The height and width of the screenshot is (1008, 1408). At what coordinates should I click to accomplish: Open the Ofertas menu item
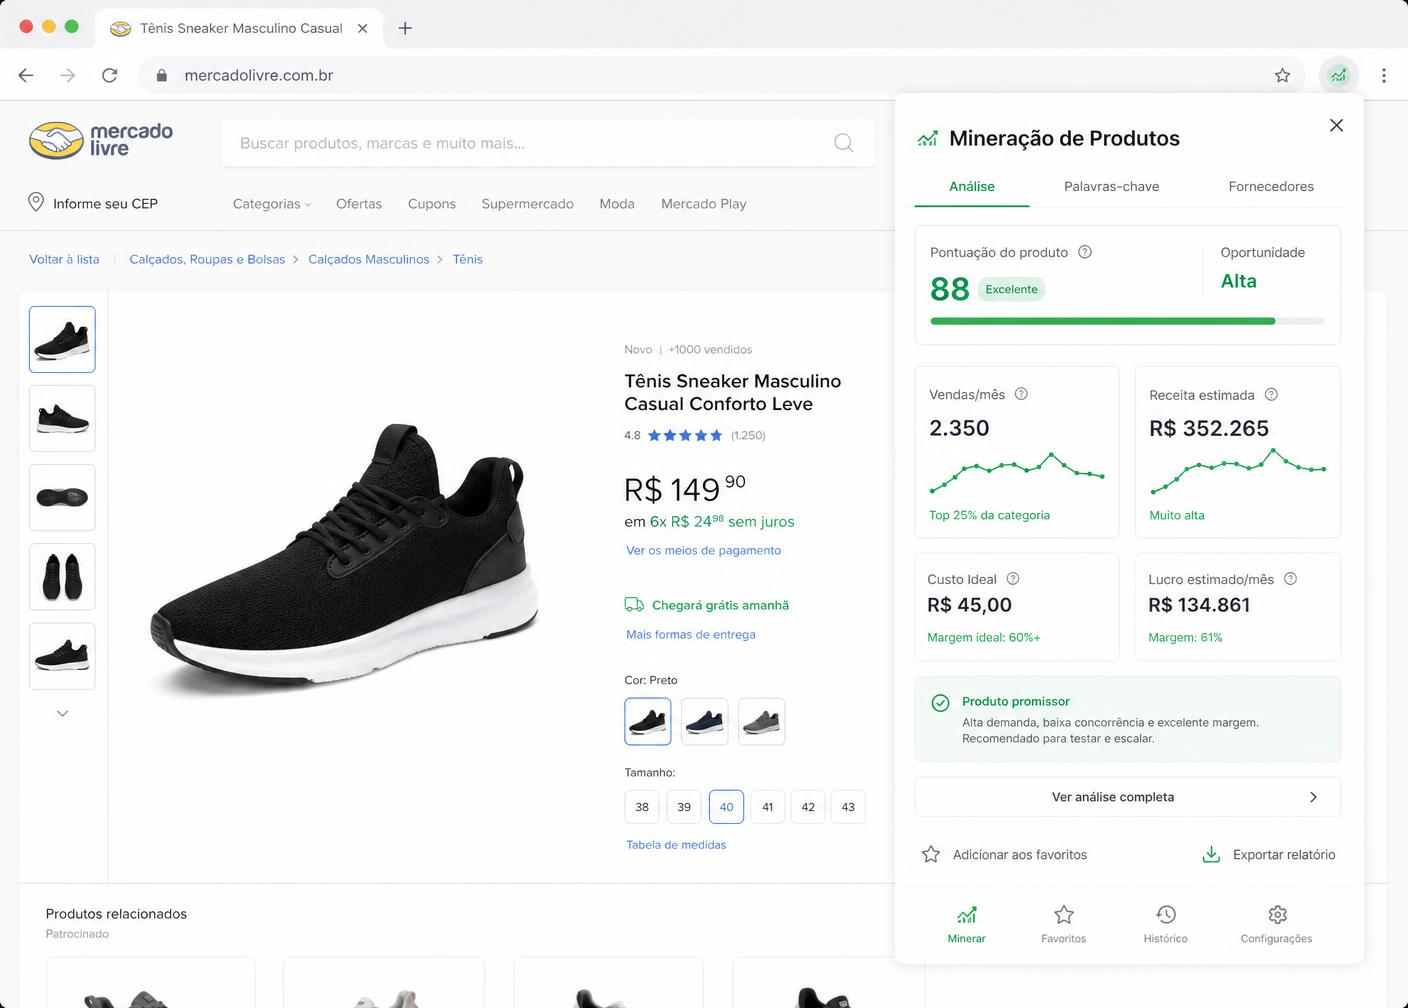[x=359, y=203]
